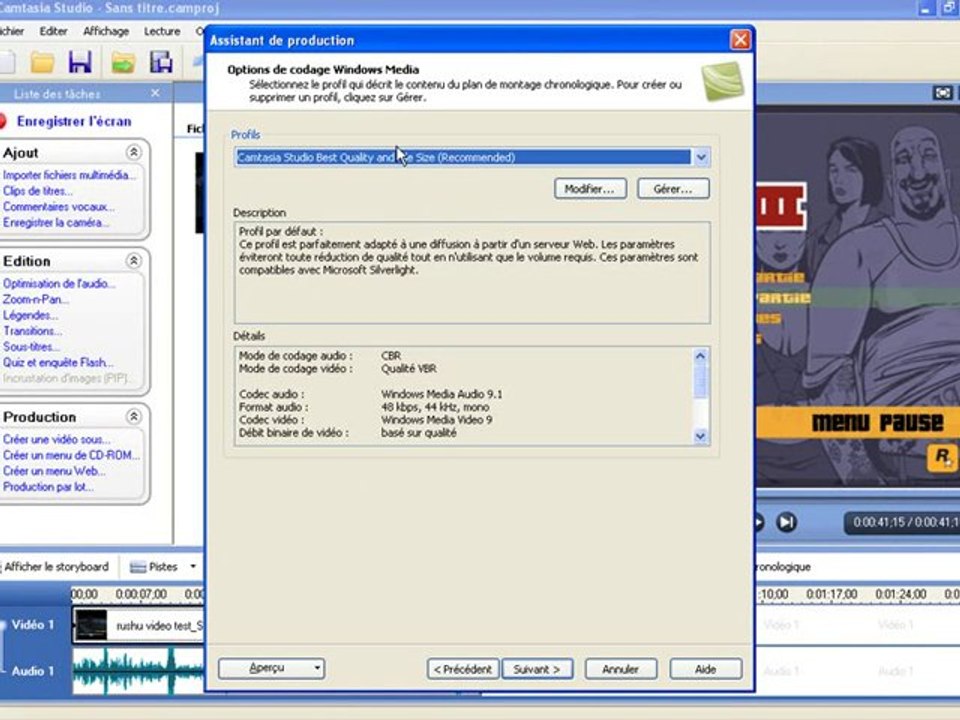
Task: Open help with the Aide button
Action: click(x=705, y=669)
